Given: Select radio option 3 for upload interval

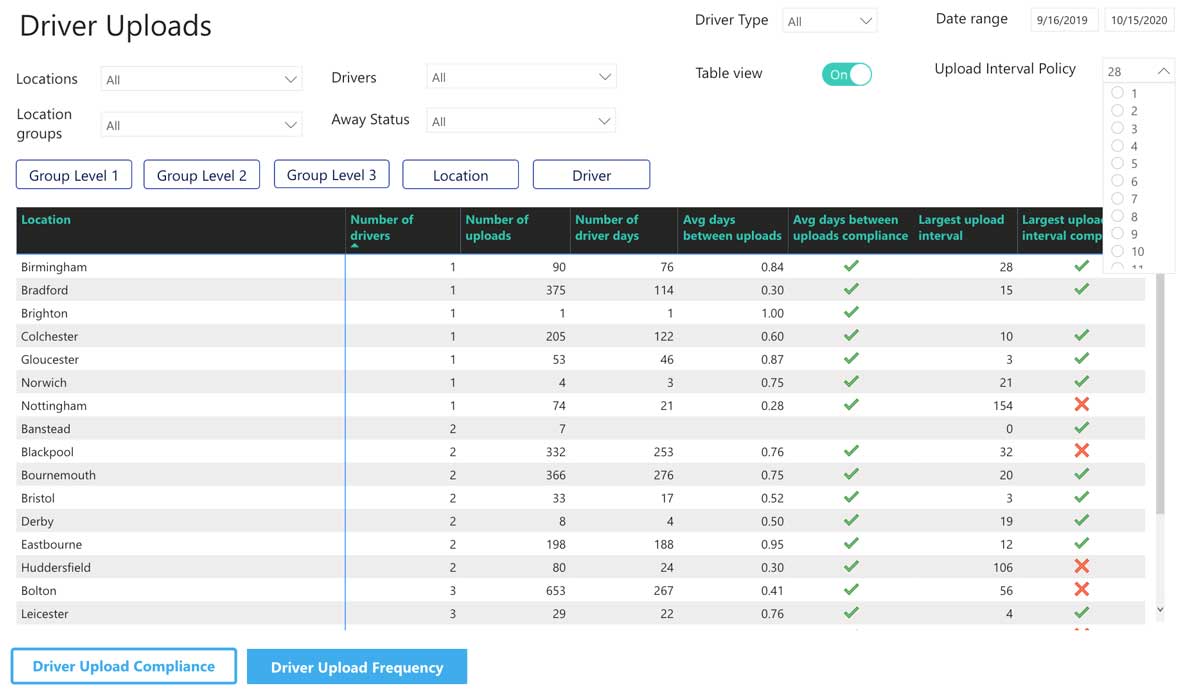Looking at the screenshot, I should pyautogui.click(x=1118, y=128).
